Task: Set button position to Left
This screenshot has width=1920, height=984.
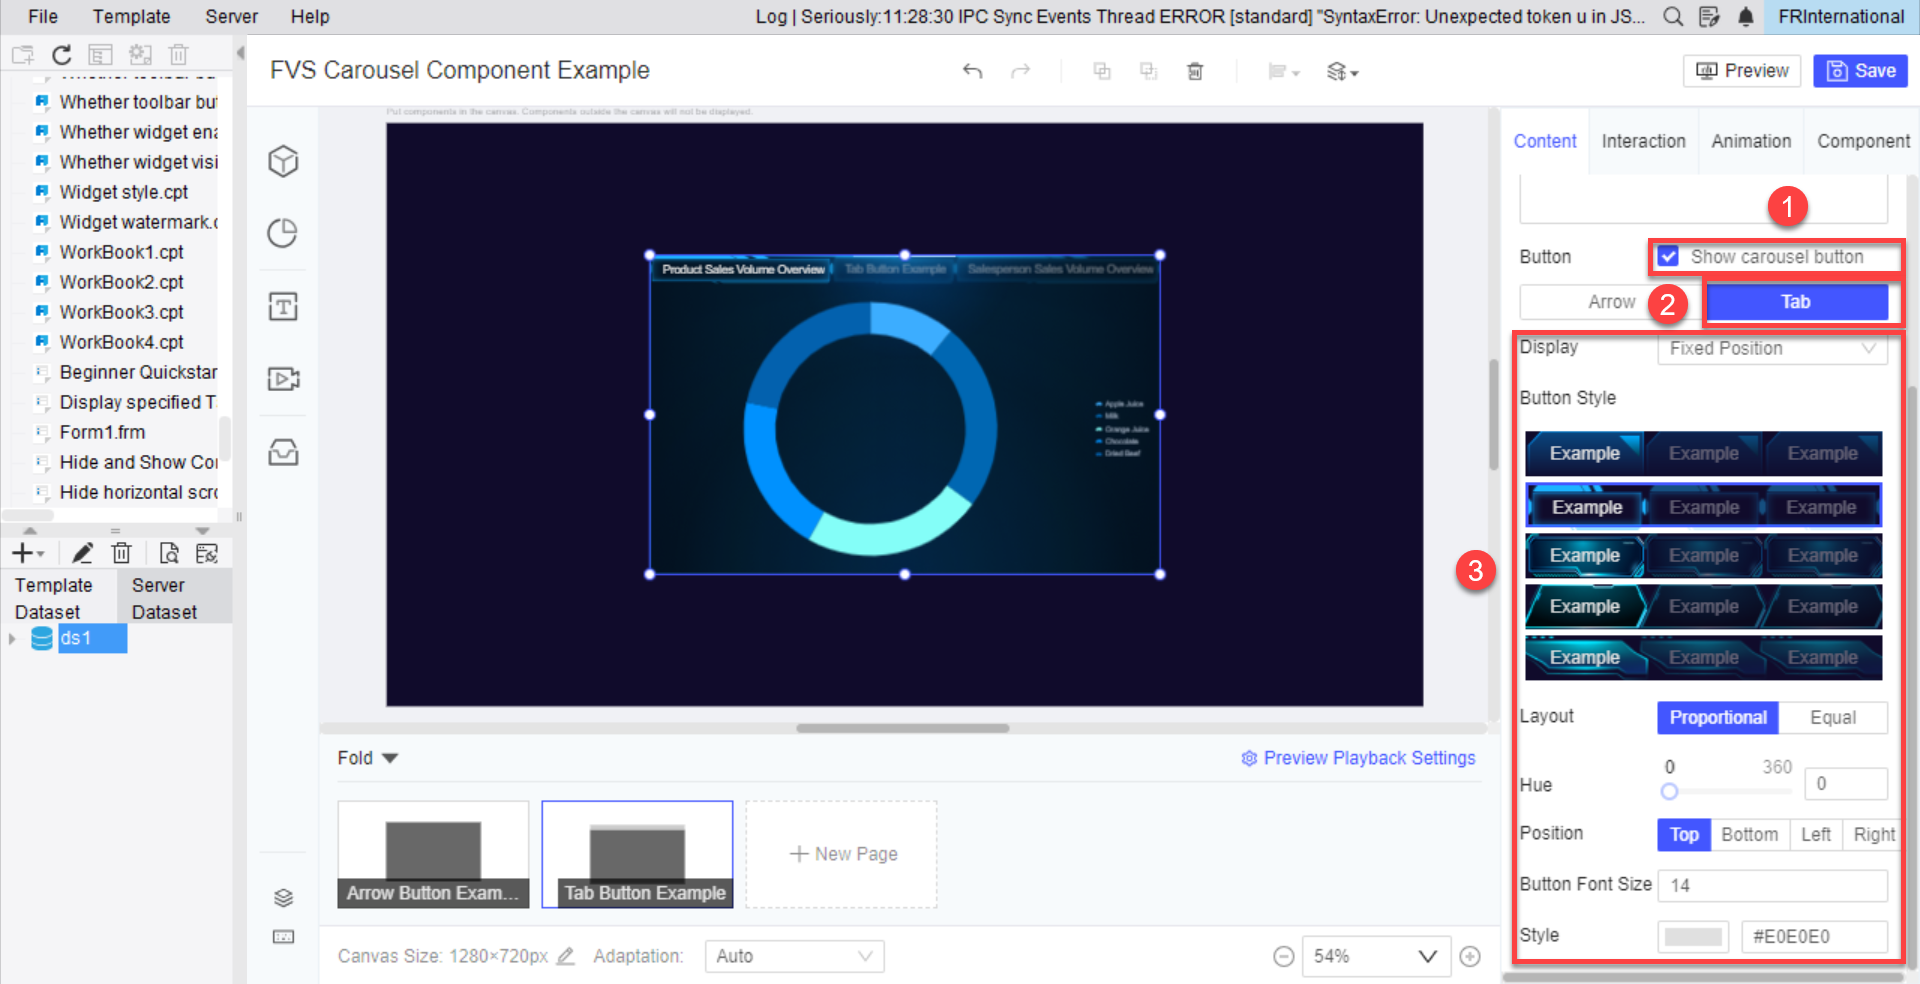Action: [1816, 835]
